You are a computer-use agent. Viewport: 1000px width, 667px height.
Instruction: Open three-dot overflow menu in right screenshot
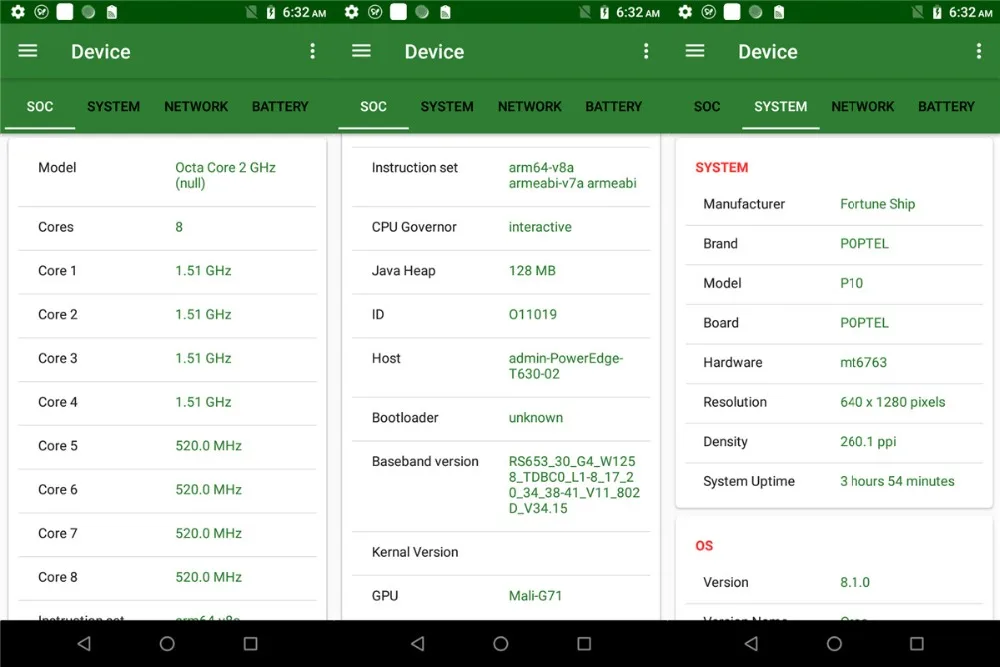(979, 51)
